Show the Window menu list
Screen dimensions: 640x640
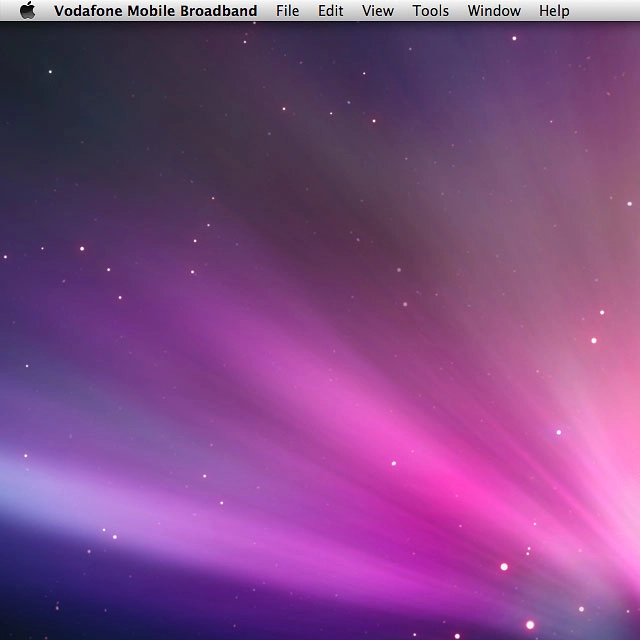494,11
